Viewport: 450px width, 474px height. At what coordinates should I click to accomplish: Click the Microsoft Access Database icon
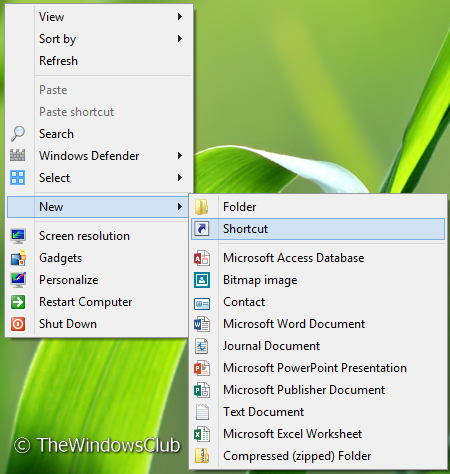(202, 258)
